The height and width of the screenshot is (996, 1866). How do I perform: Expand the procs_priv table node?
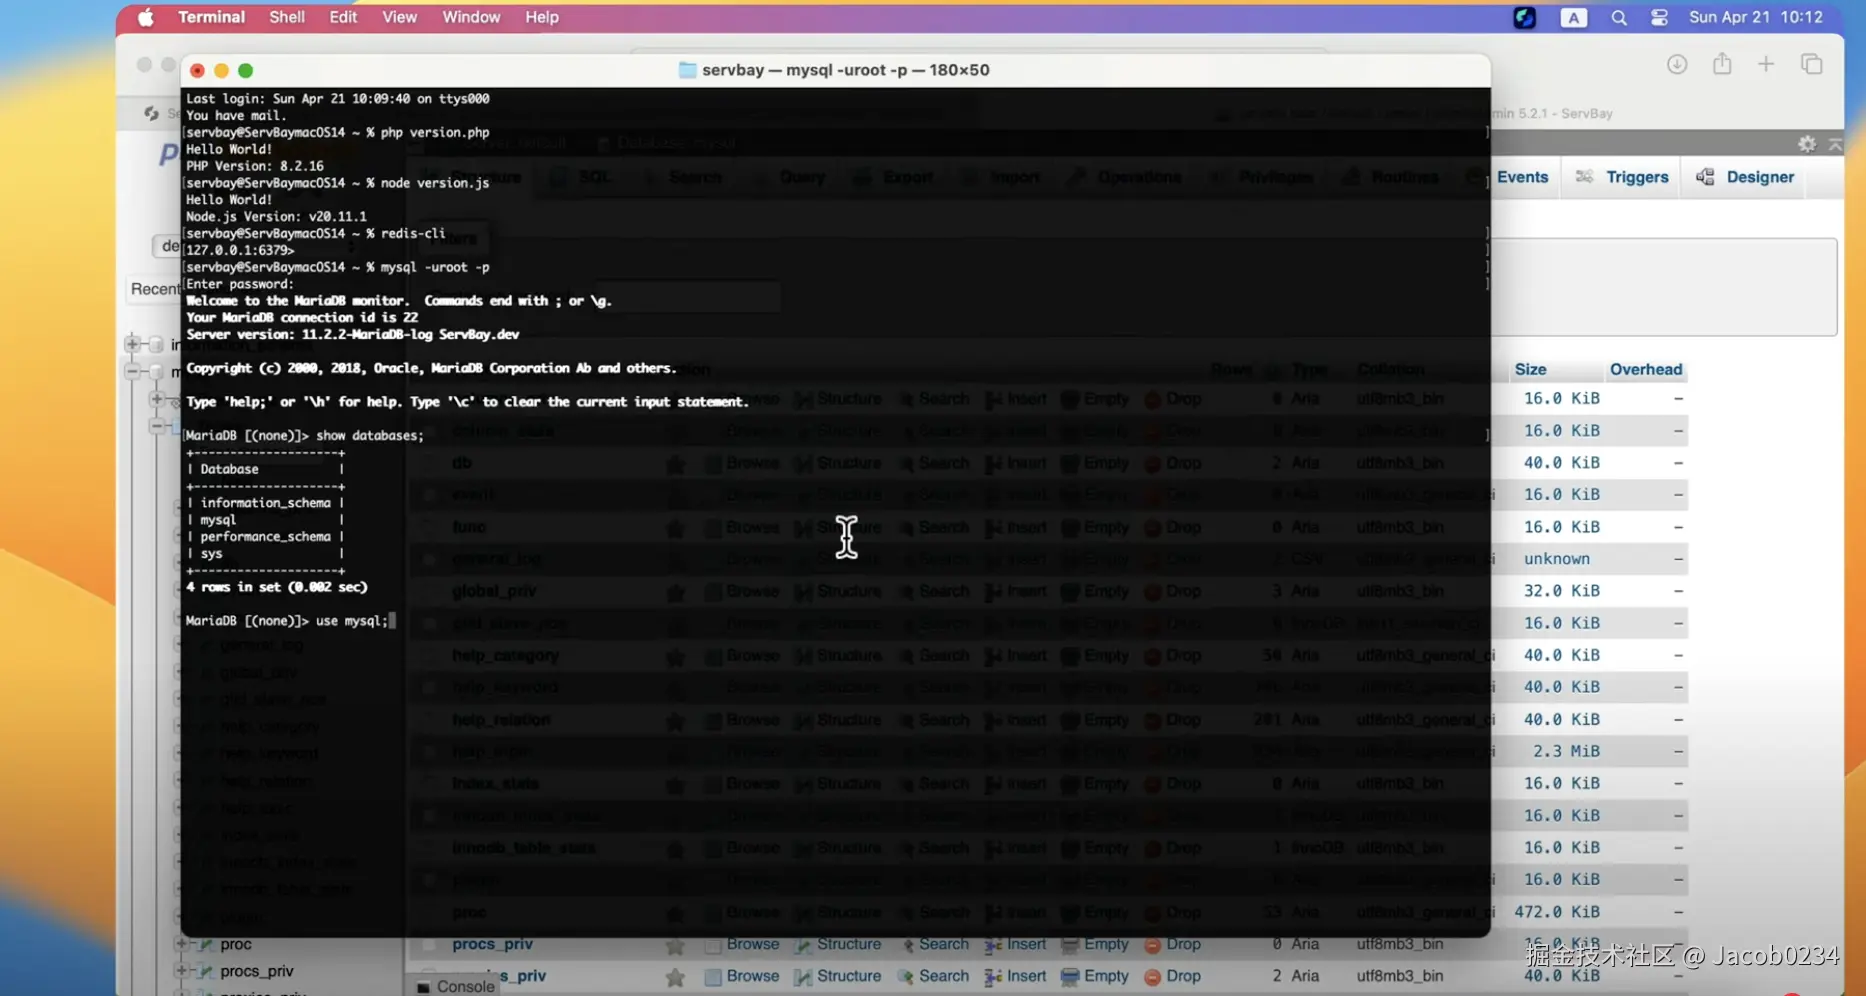(182, 971)
